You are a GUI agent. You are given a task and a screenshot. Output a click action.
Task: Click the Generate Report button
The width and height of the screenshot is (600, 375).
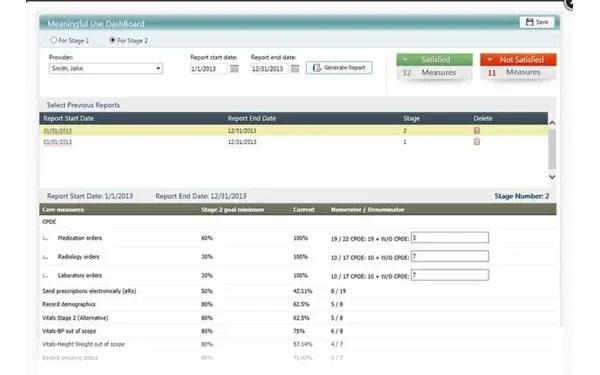(339, 68)
